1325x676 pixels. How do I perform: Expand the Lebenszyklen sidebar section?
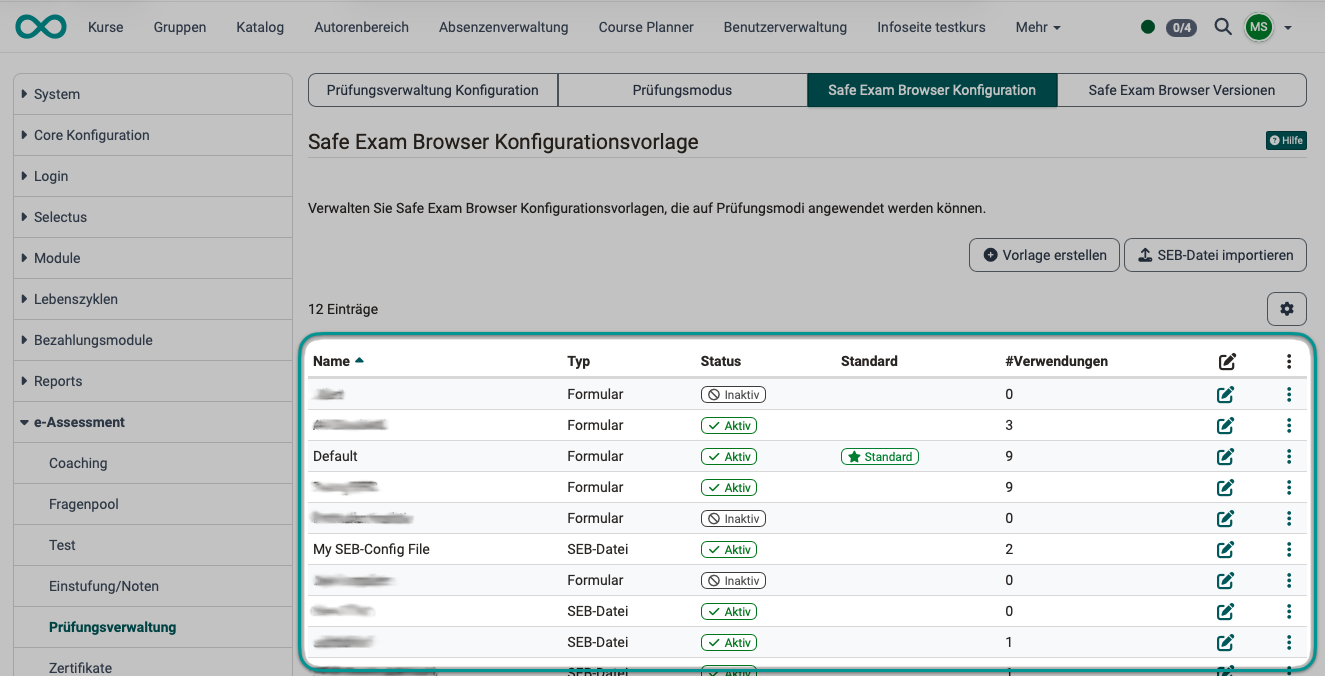click(153, 299)
